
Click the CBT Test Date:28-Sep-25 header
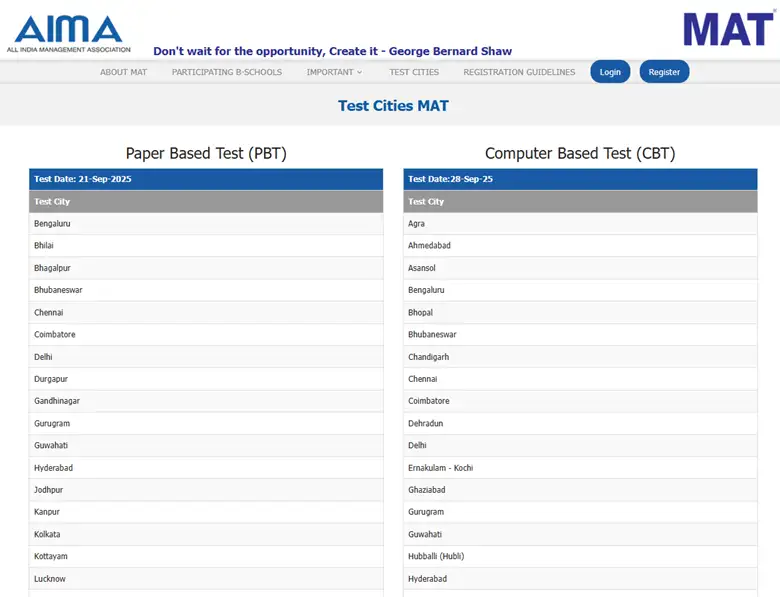tap(580, 179)
